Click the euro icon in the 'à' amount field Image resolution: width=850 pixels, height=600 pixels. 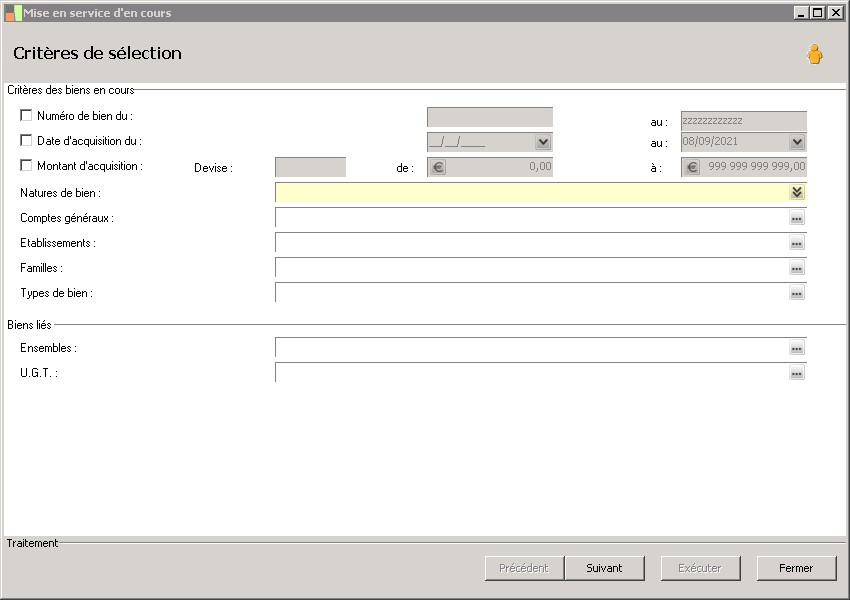click(692, 167)
